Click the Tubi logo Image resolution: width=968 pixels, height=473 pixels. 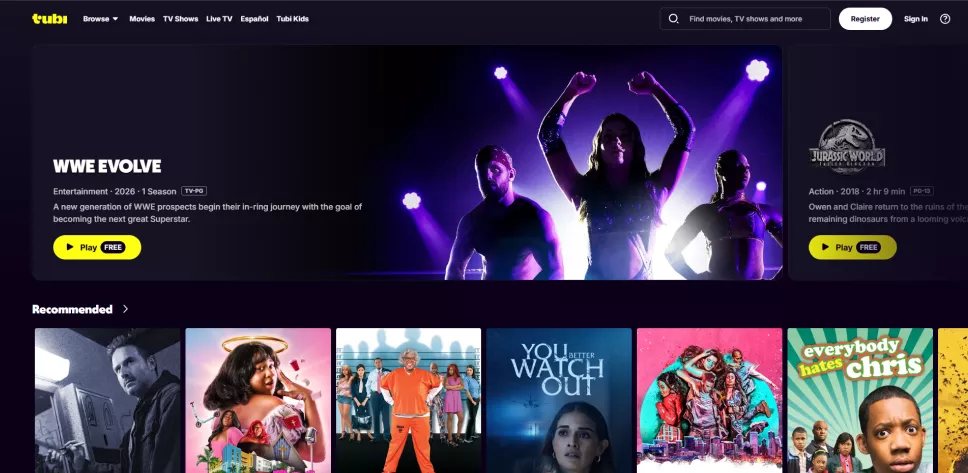point(49,19)
